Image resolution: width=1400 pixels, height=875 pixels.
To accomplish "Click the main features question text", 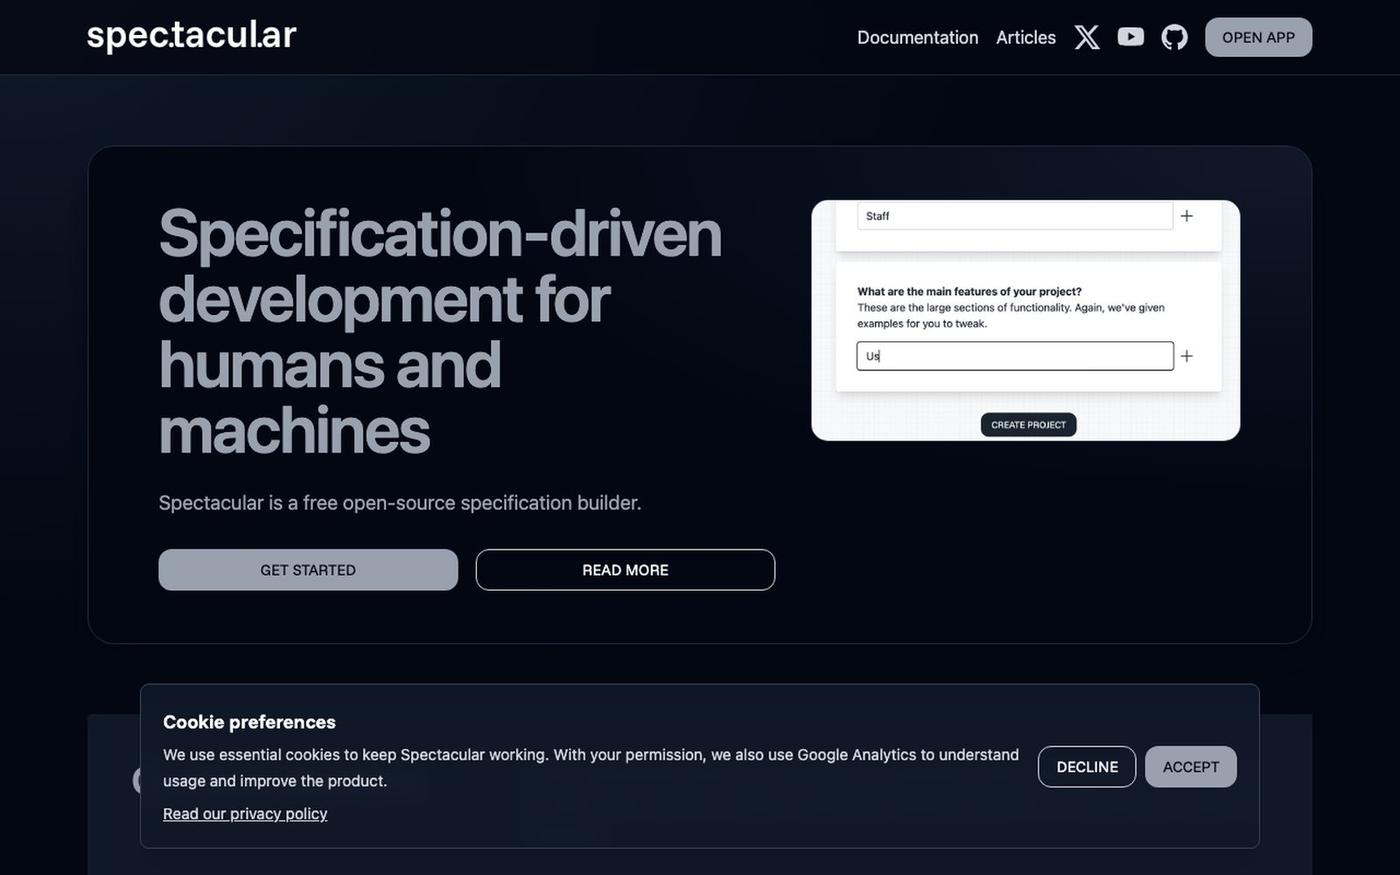I will (x=969, y=292).
